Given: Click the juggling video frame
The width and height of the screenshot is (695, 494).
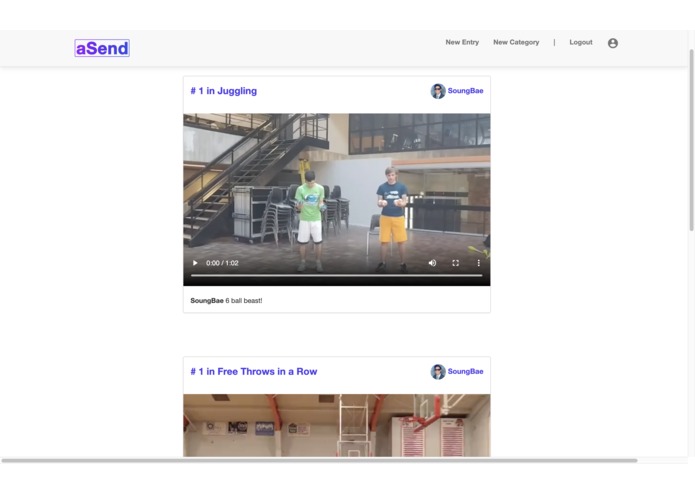Looking at the screenshot, I should (x=337, y=199).
